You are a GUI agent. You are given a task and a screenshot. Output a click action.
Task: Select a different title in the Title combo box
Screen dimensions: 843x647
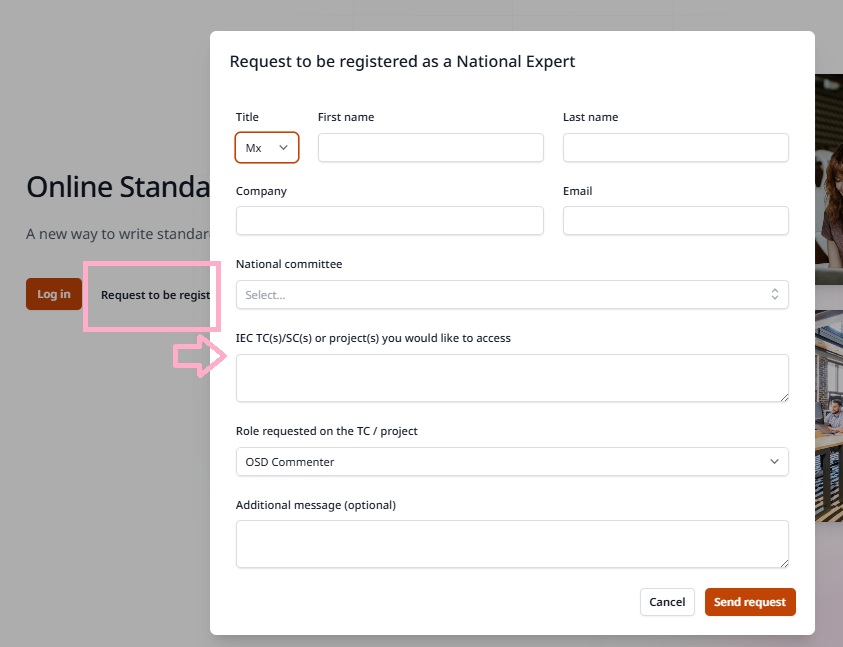point(266,147)
